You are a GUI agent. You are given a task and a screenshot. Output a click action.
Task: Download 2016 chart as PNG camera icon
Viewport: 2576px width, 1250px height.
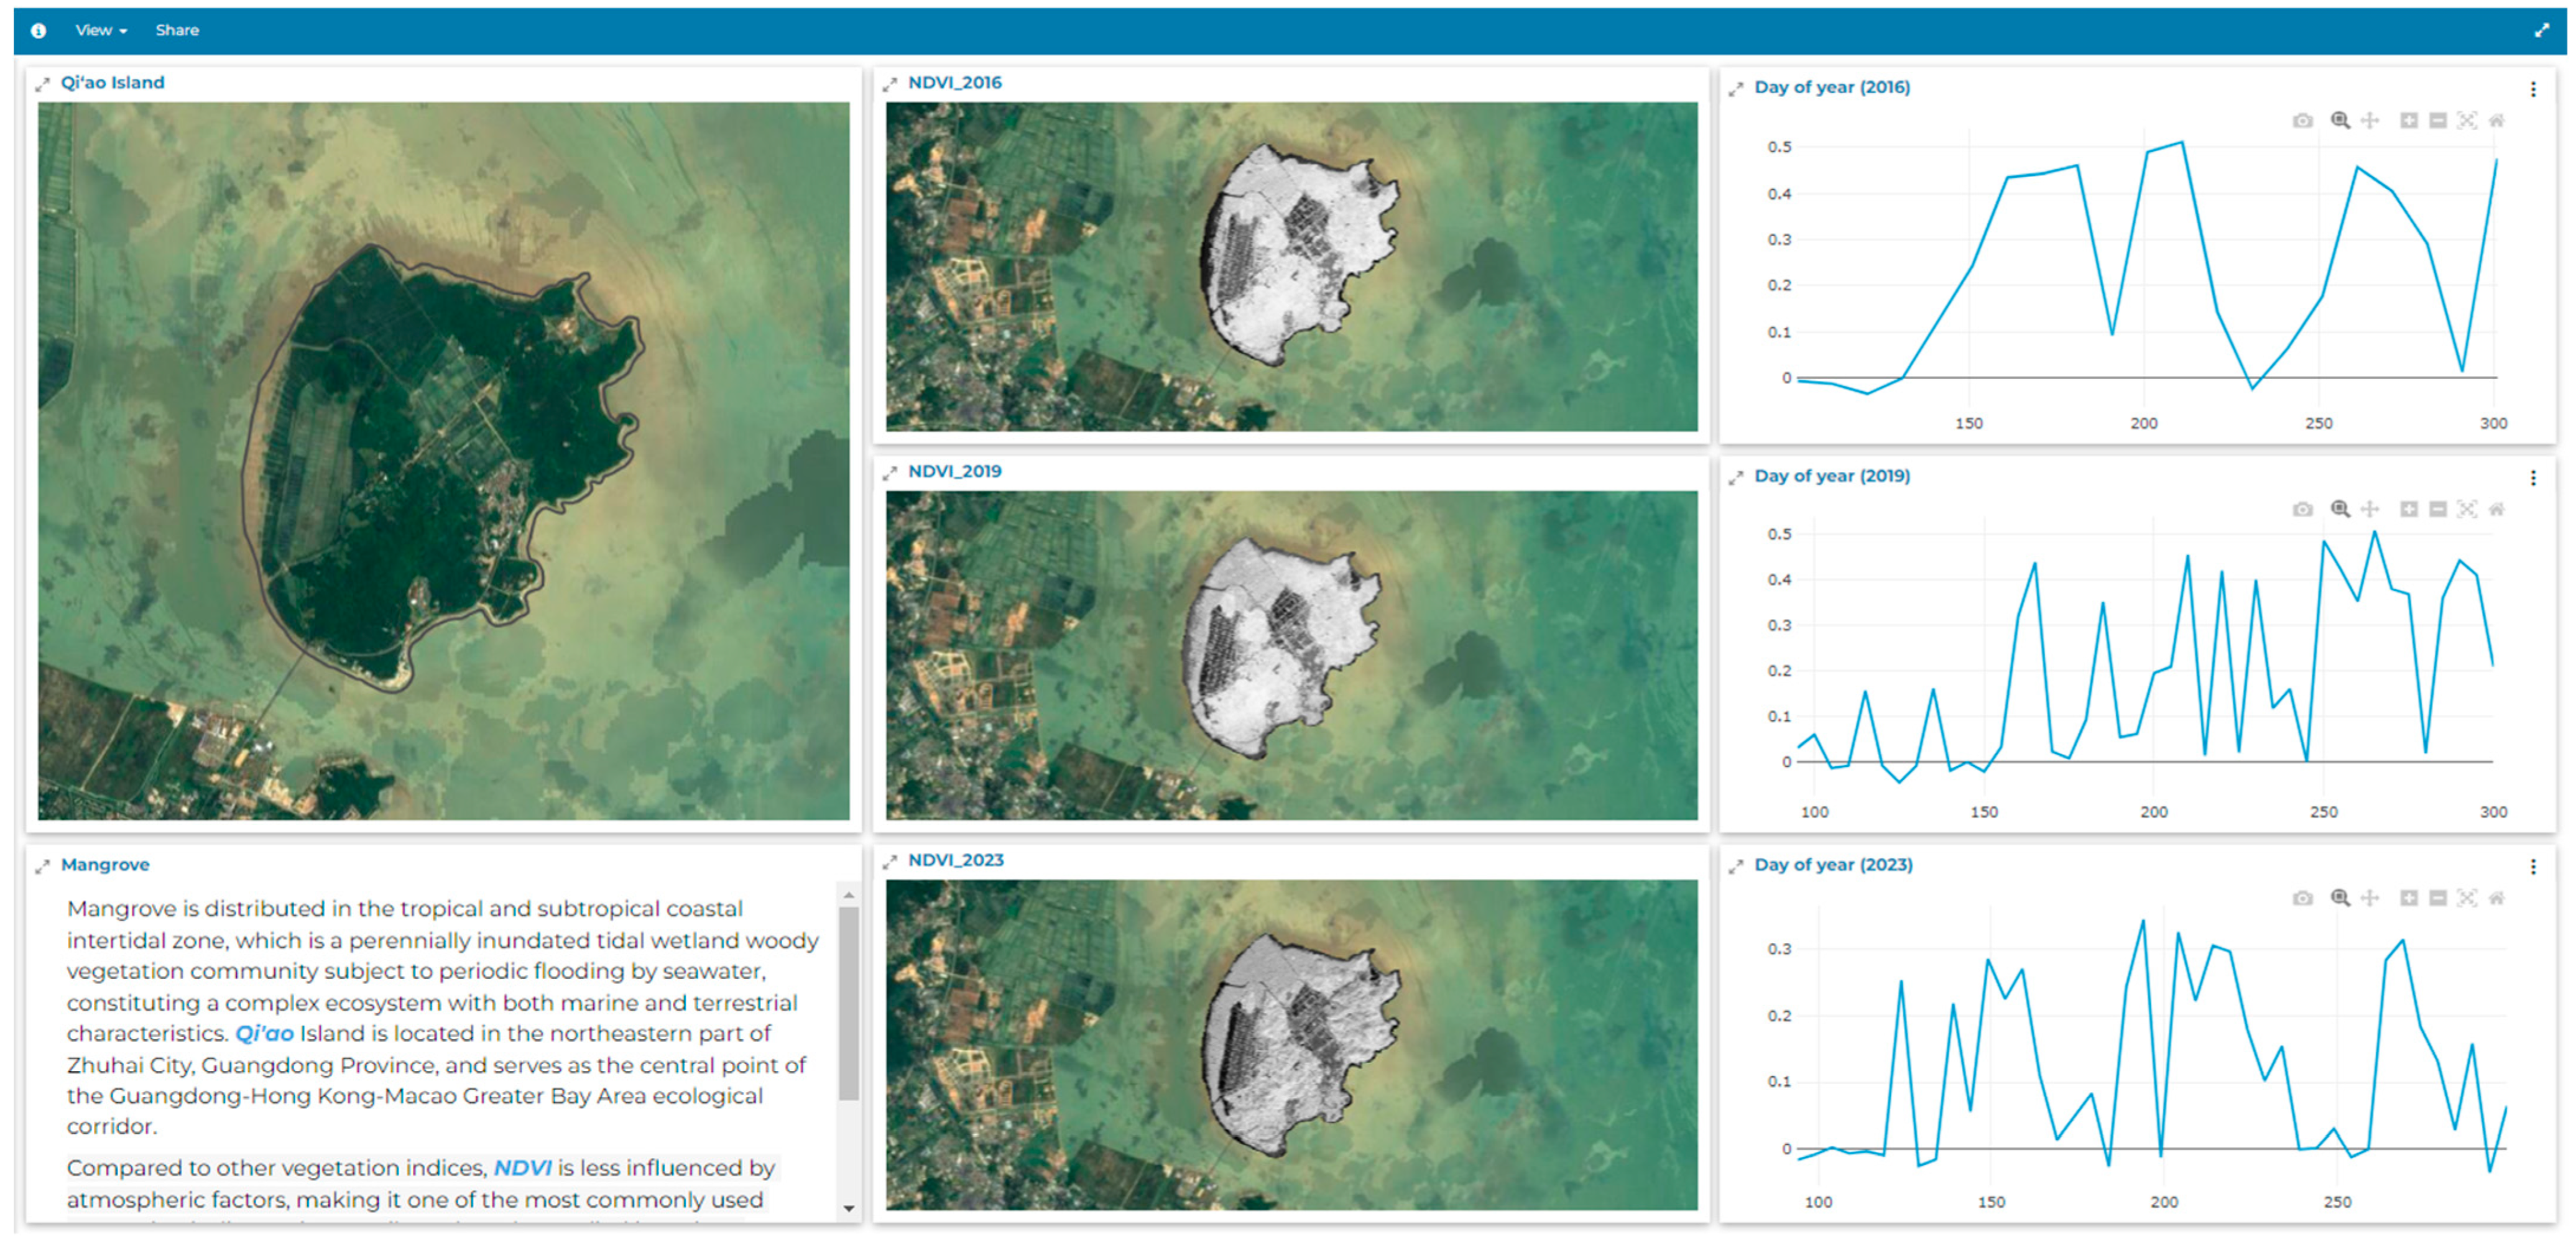tap(2302, 121)
